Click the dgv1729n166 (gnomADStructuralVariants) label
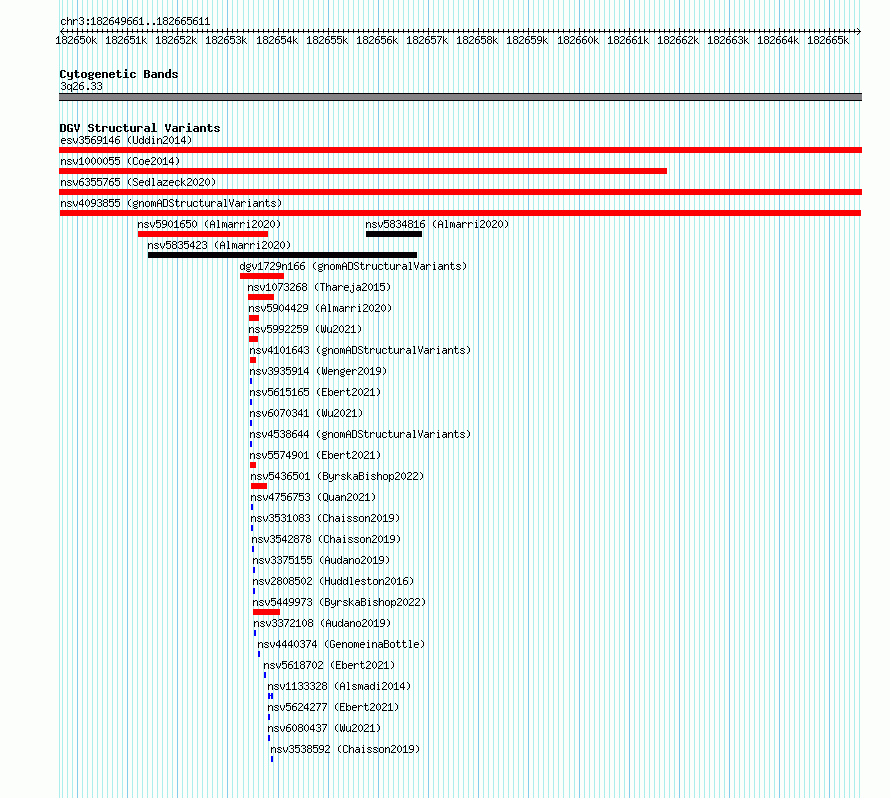The width and height of the screenshot is (890, 798). [353, 266]
